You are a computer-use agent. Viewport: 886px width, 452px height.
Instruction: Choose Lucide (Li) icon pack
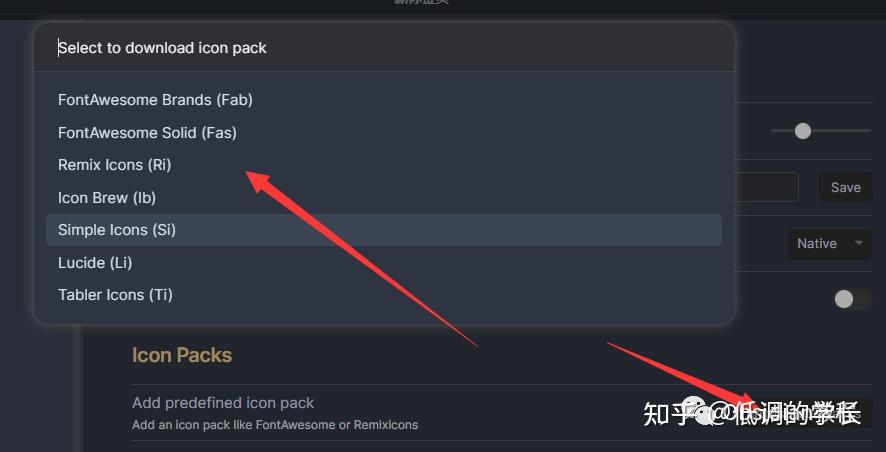point(95,262)
